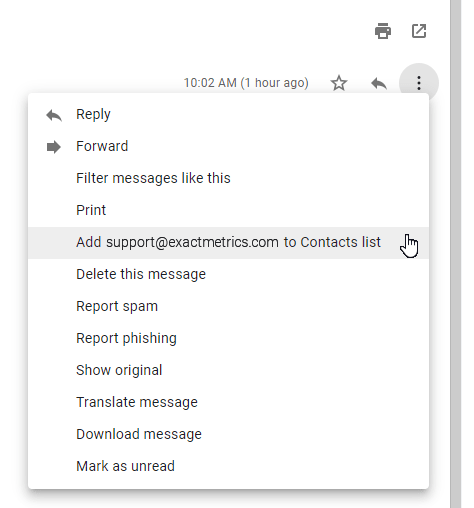Click the print all icon

pos(383,31)
